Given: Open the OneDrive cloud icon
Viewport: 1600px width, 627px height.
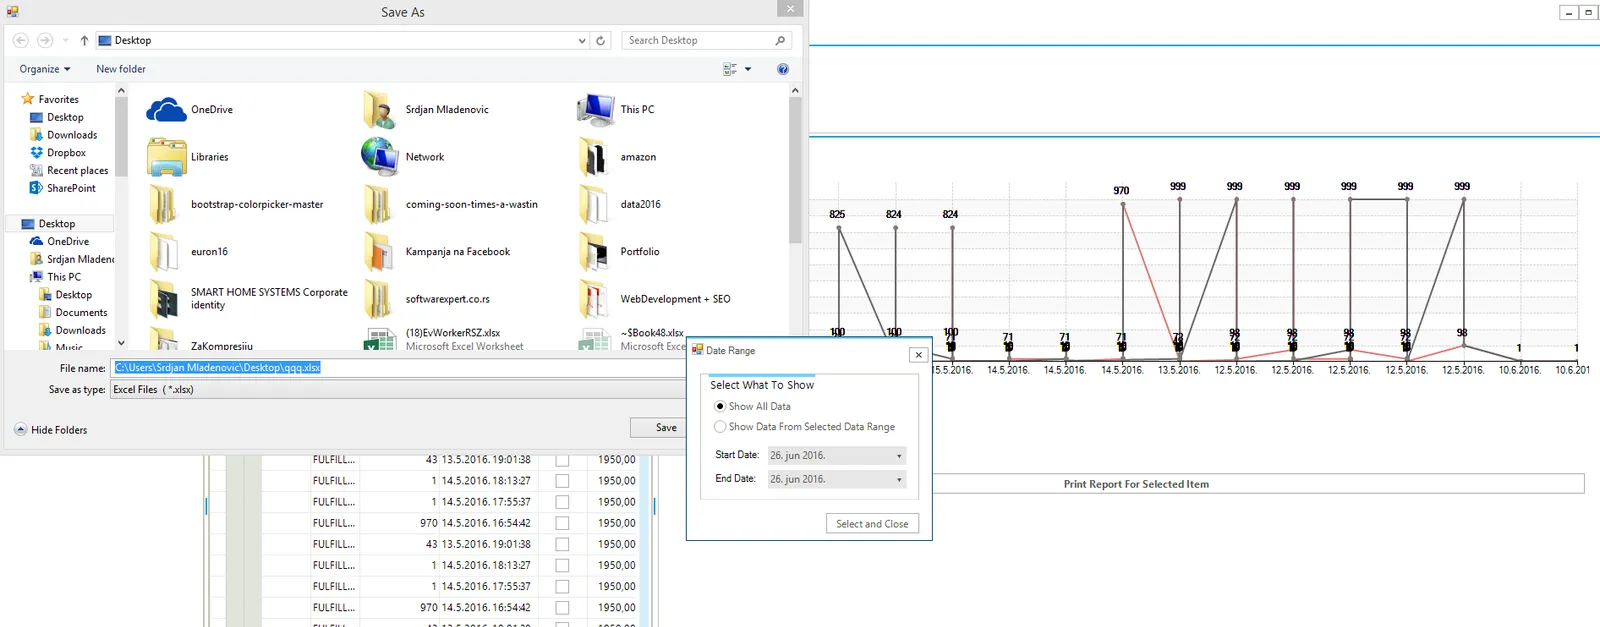Looking at the screenshot, I should coord(166,110).
